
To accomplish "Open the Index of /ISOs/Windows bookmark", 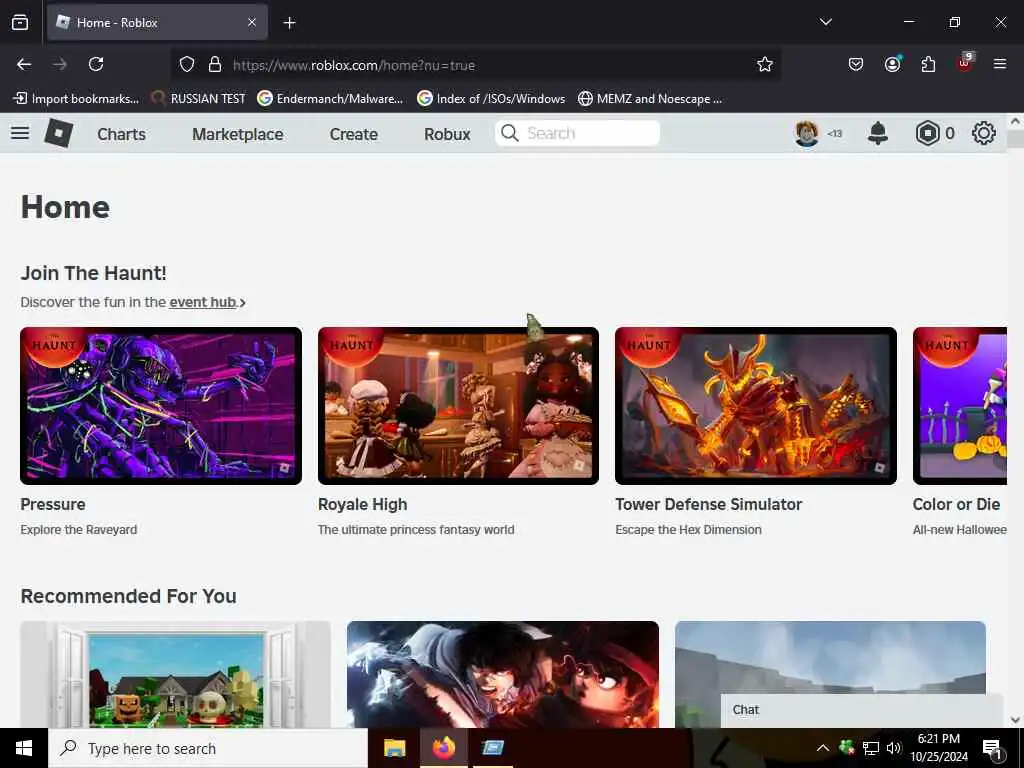I will pyautogui.click(x=491, y=99).
